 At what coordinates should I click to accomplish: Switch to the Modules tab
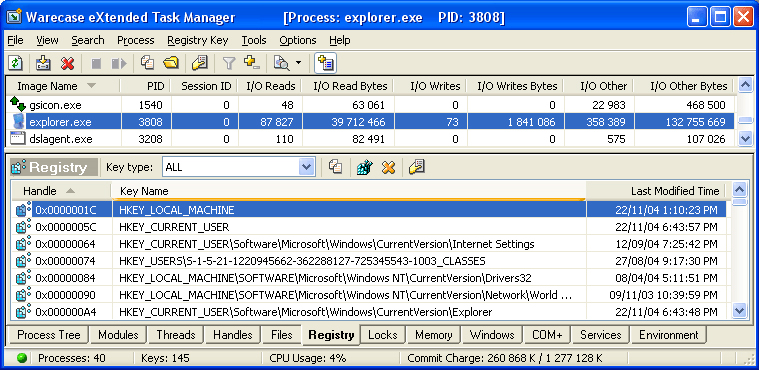(x=118, y=335)
